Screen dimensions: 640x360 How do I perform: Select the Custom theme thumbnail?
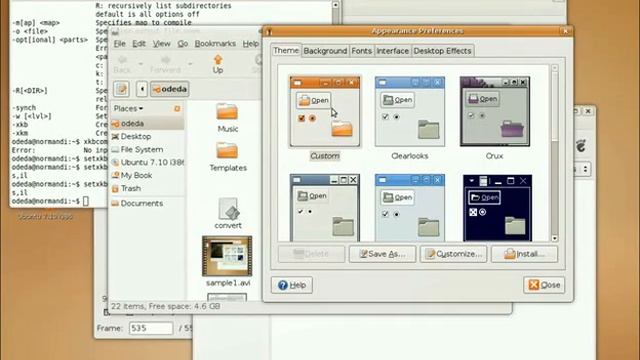tap(325, 111)
